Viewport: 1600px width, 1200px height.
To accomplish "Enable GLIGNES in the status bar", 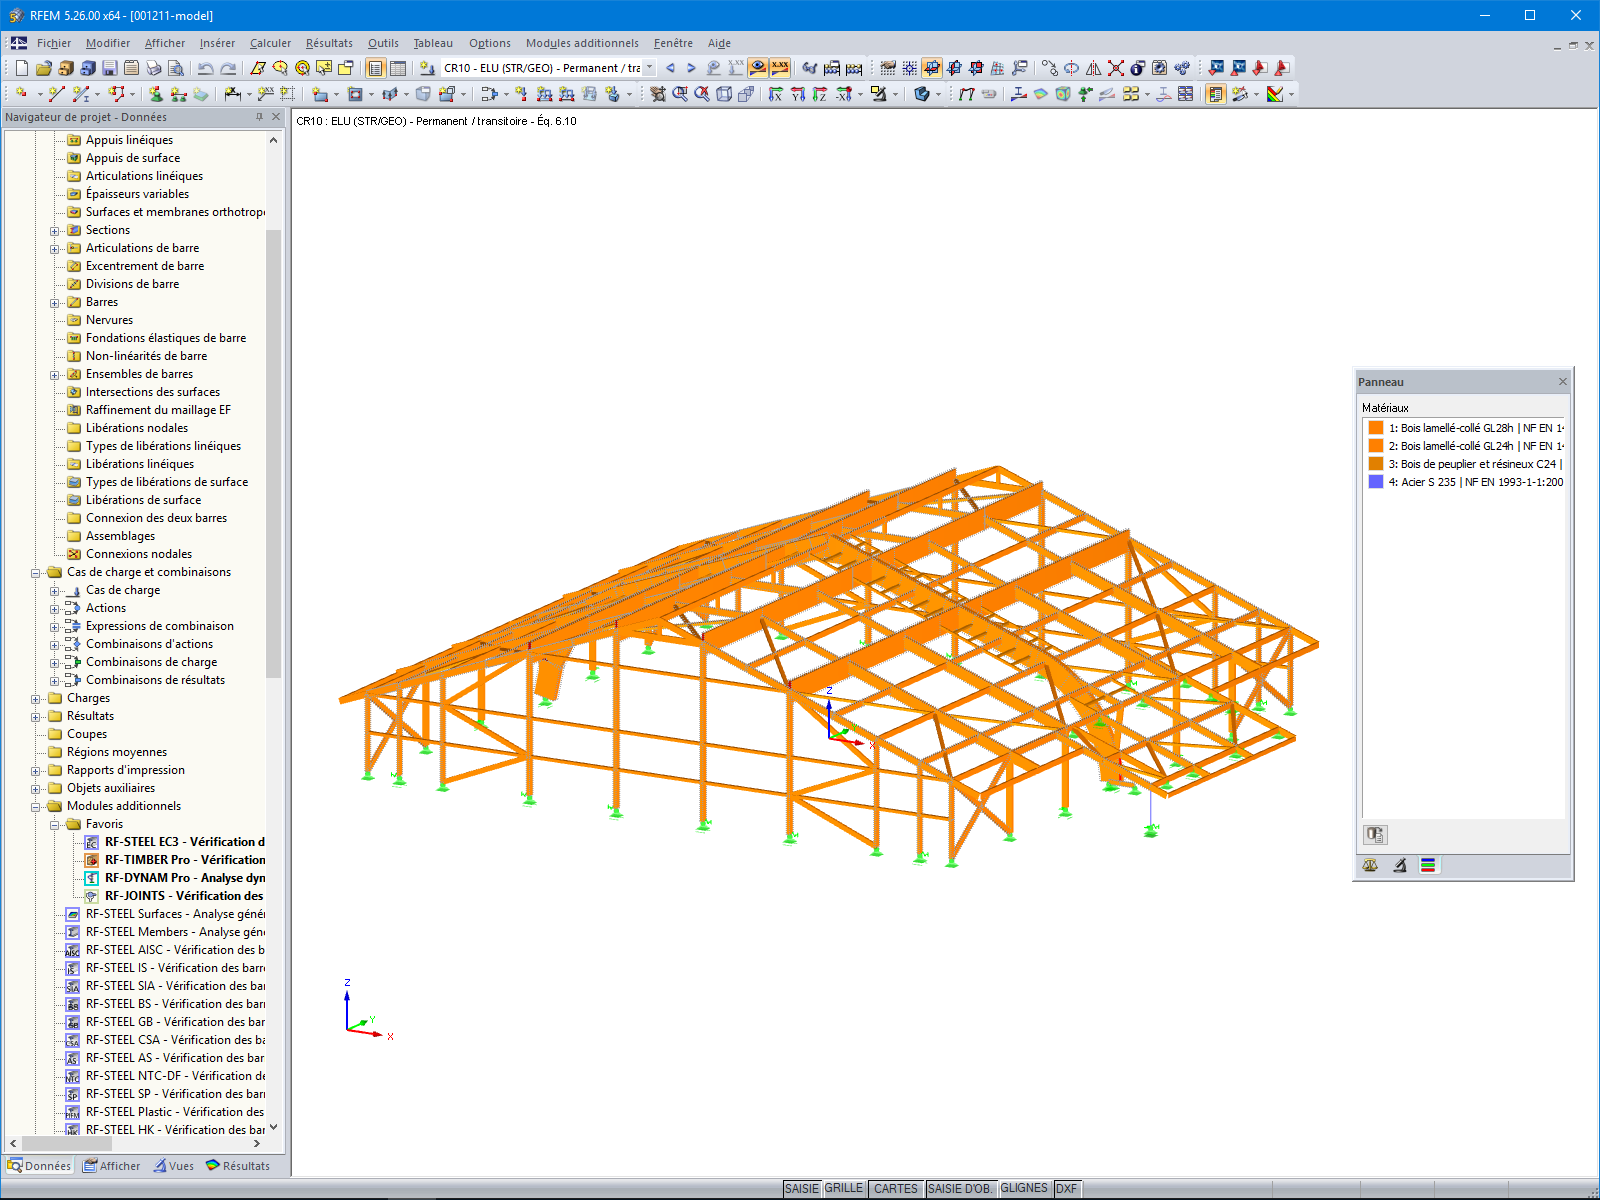I will pyautogui.click(x=1023, y=1188).
